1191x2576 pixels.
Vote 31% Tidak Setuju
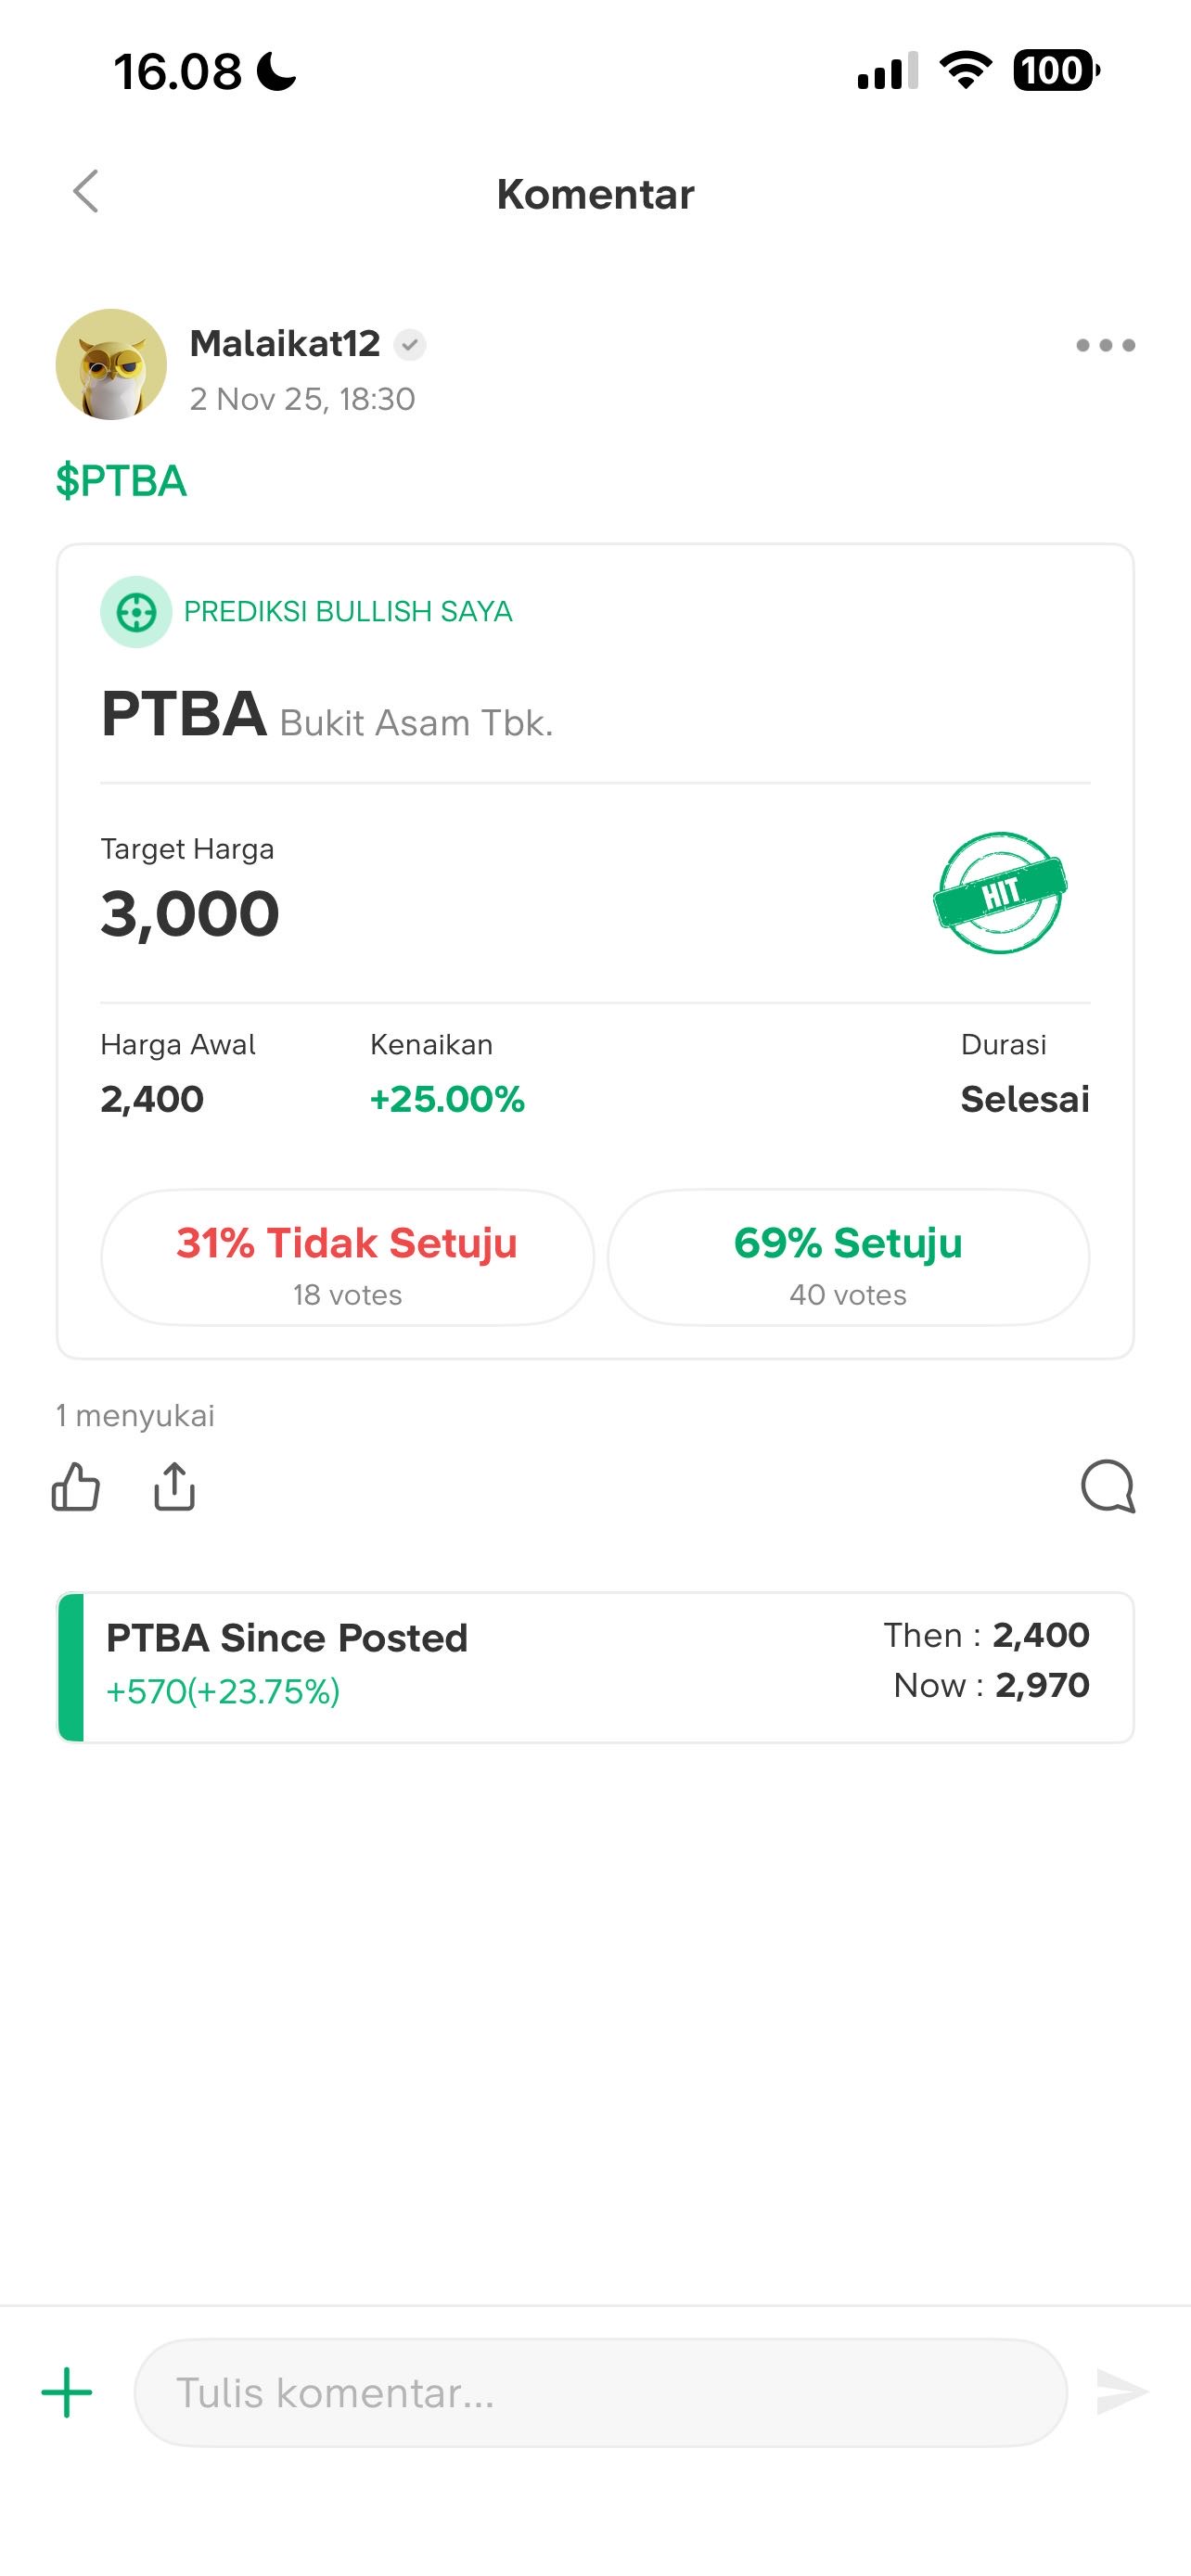[347, 1257]
